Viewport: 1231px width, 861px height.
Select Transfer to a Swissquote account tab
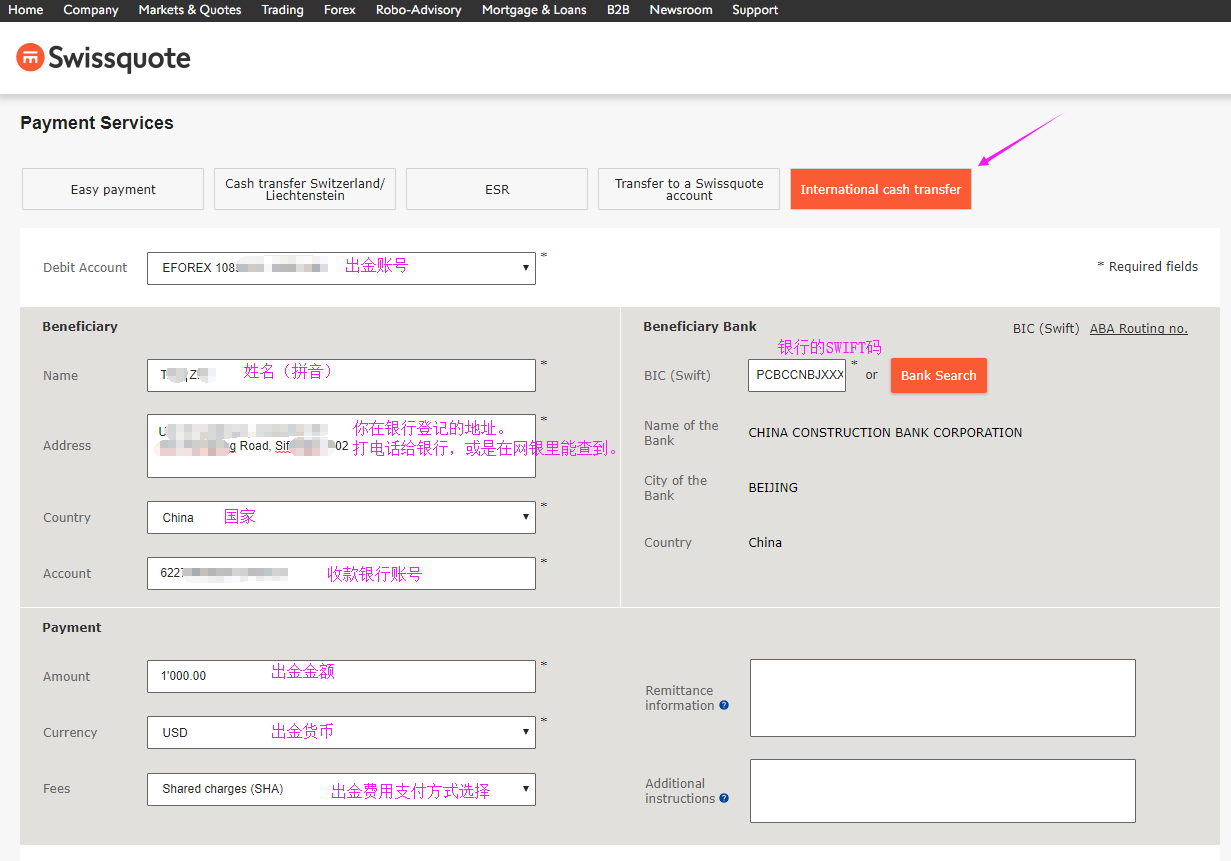(689, 189)
